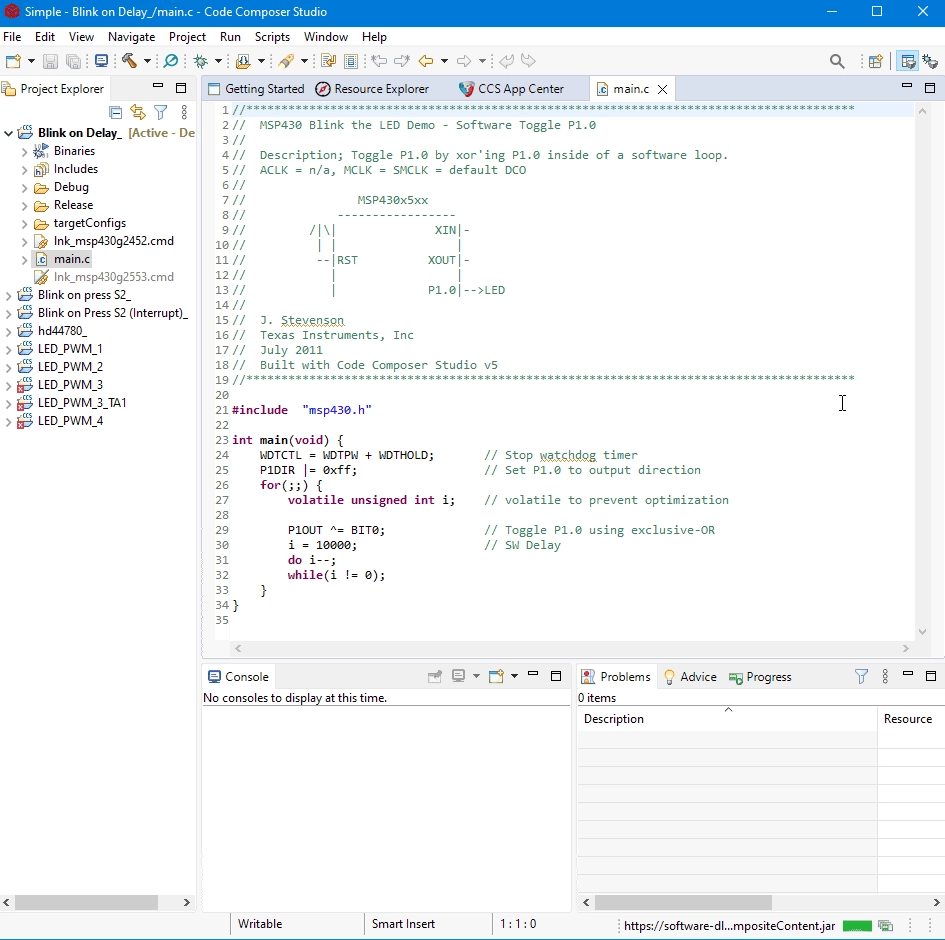Minimize the Project Explorer panel
945x940 pixels.
[158, 87]
